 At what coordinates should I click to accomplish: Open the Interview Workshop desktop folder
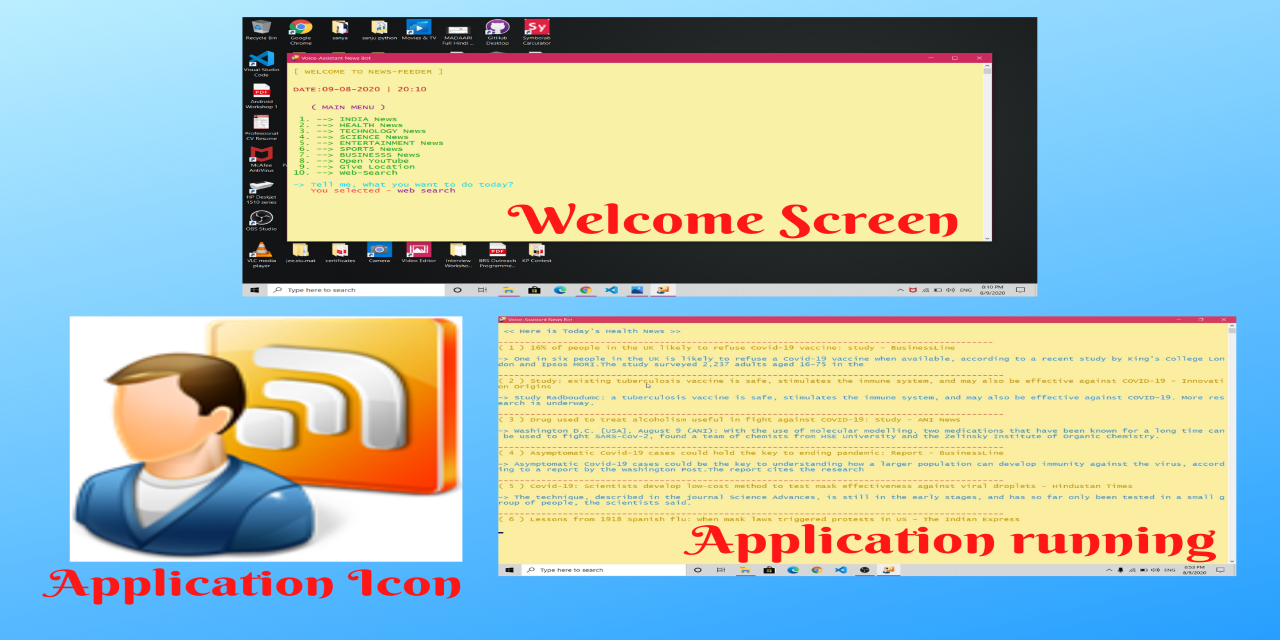pyautogui.click(x=458, y=255)
